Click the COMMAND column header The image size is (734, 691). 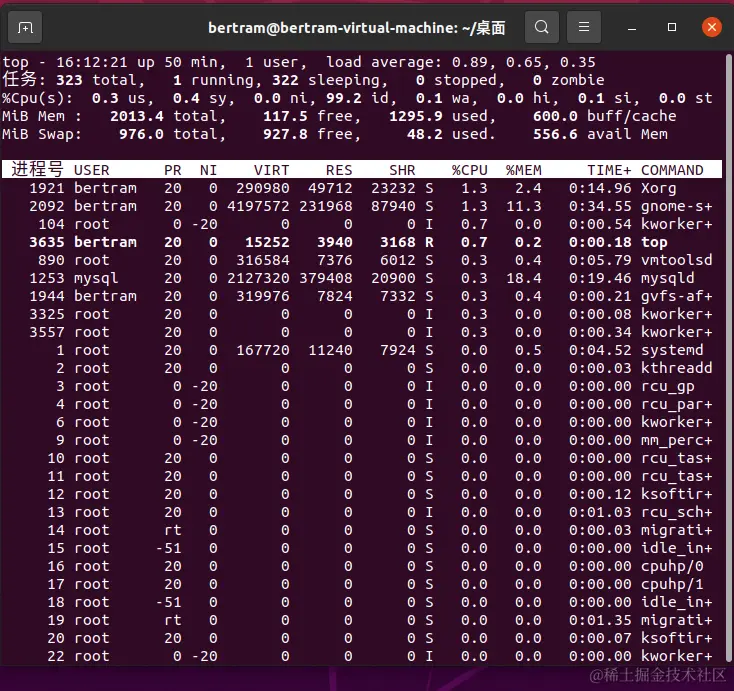pyautogui.click(x=672, y=170)
